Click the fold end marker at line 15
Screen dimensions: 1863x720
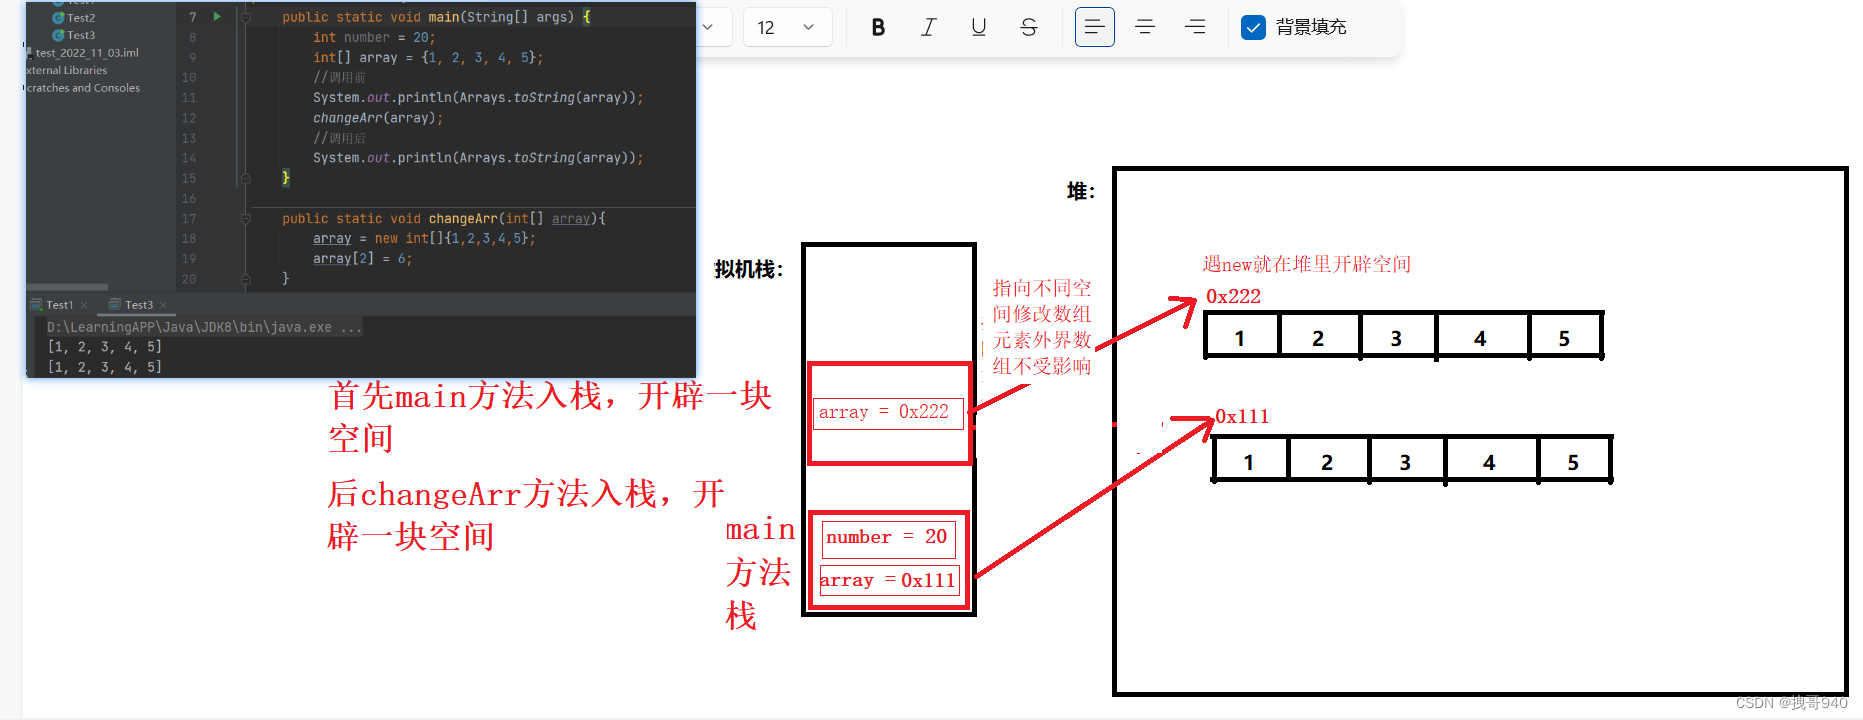tap(245, 178)
